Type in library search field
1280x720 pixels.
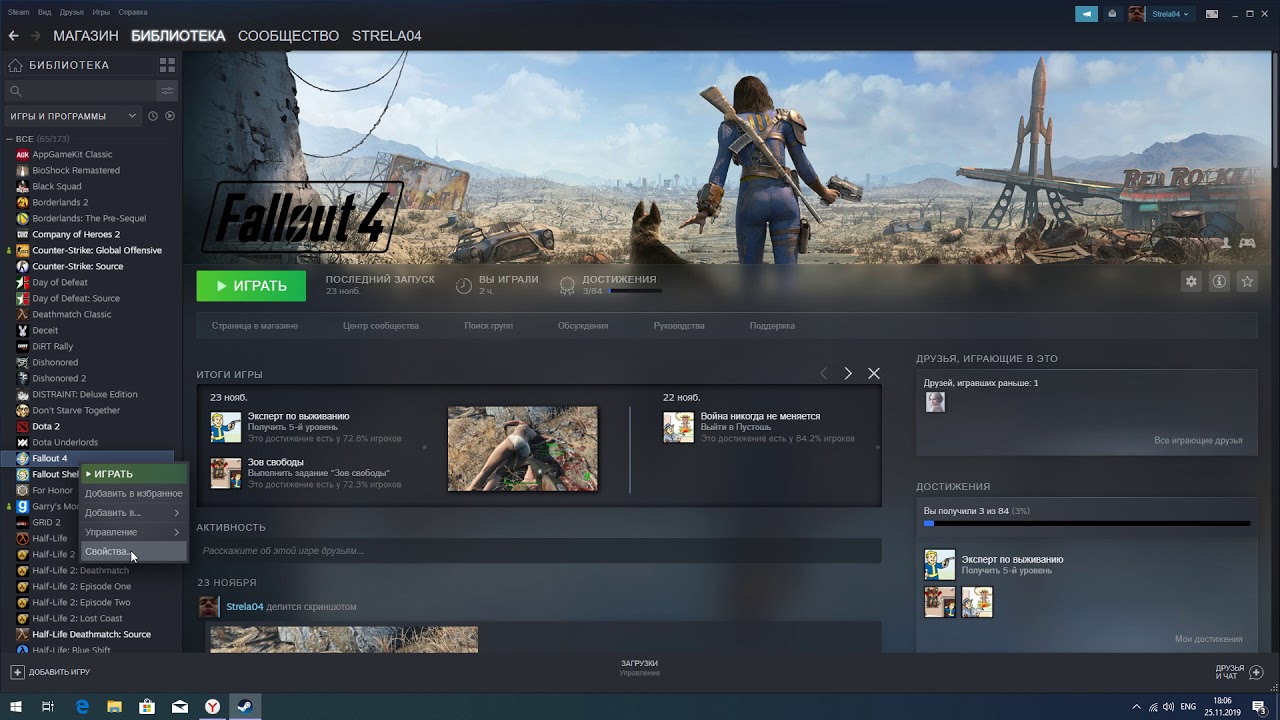[82, 91]
